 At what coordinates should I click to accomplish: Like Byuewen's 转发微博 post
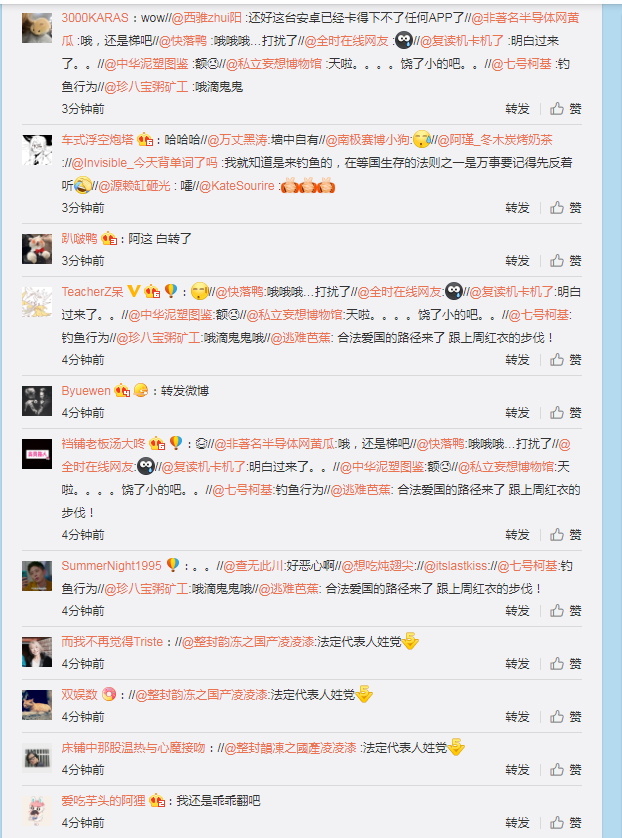pyautogui.click(x=566, y=413)
